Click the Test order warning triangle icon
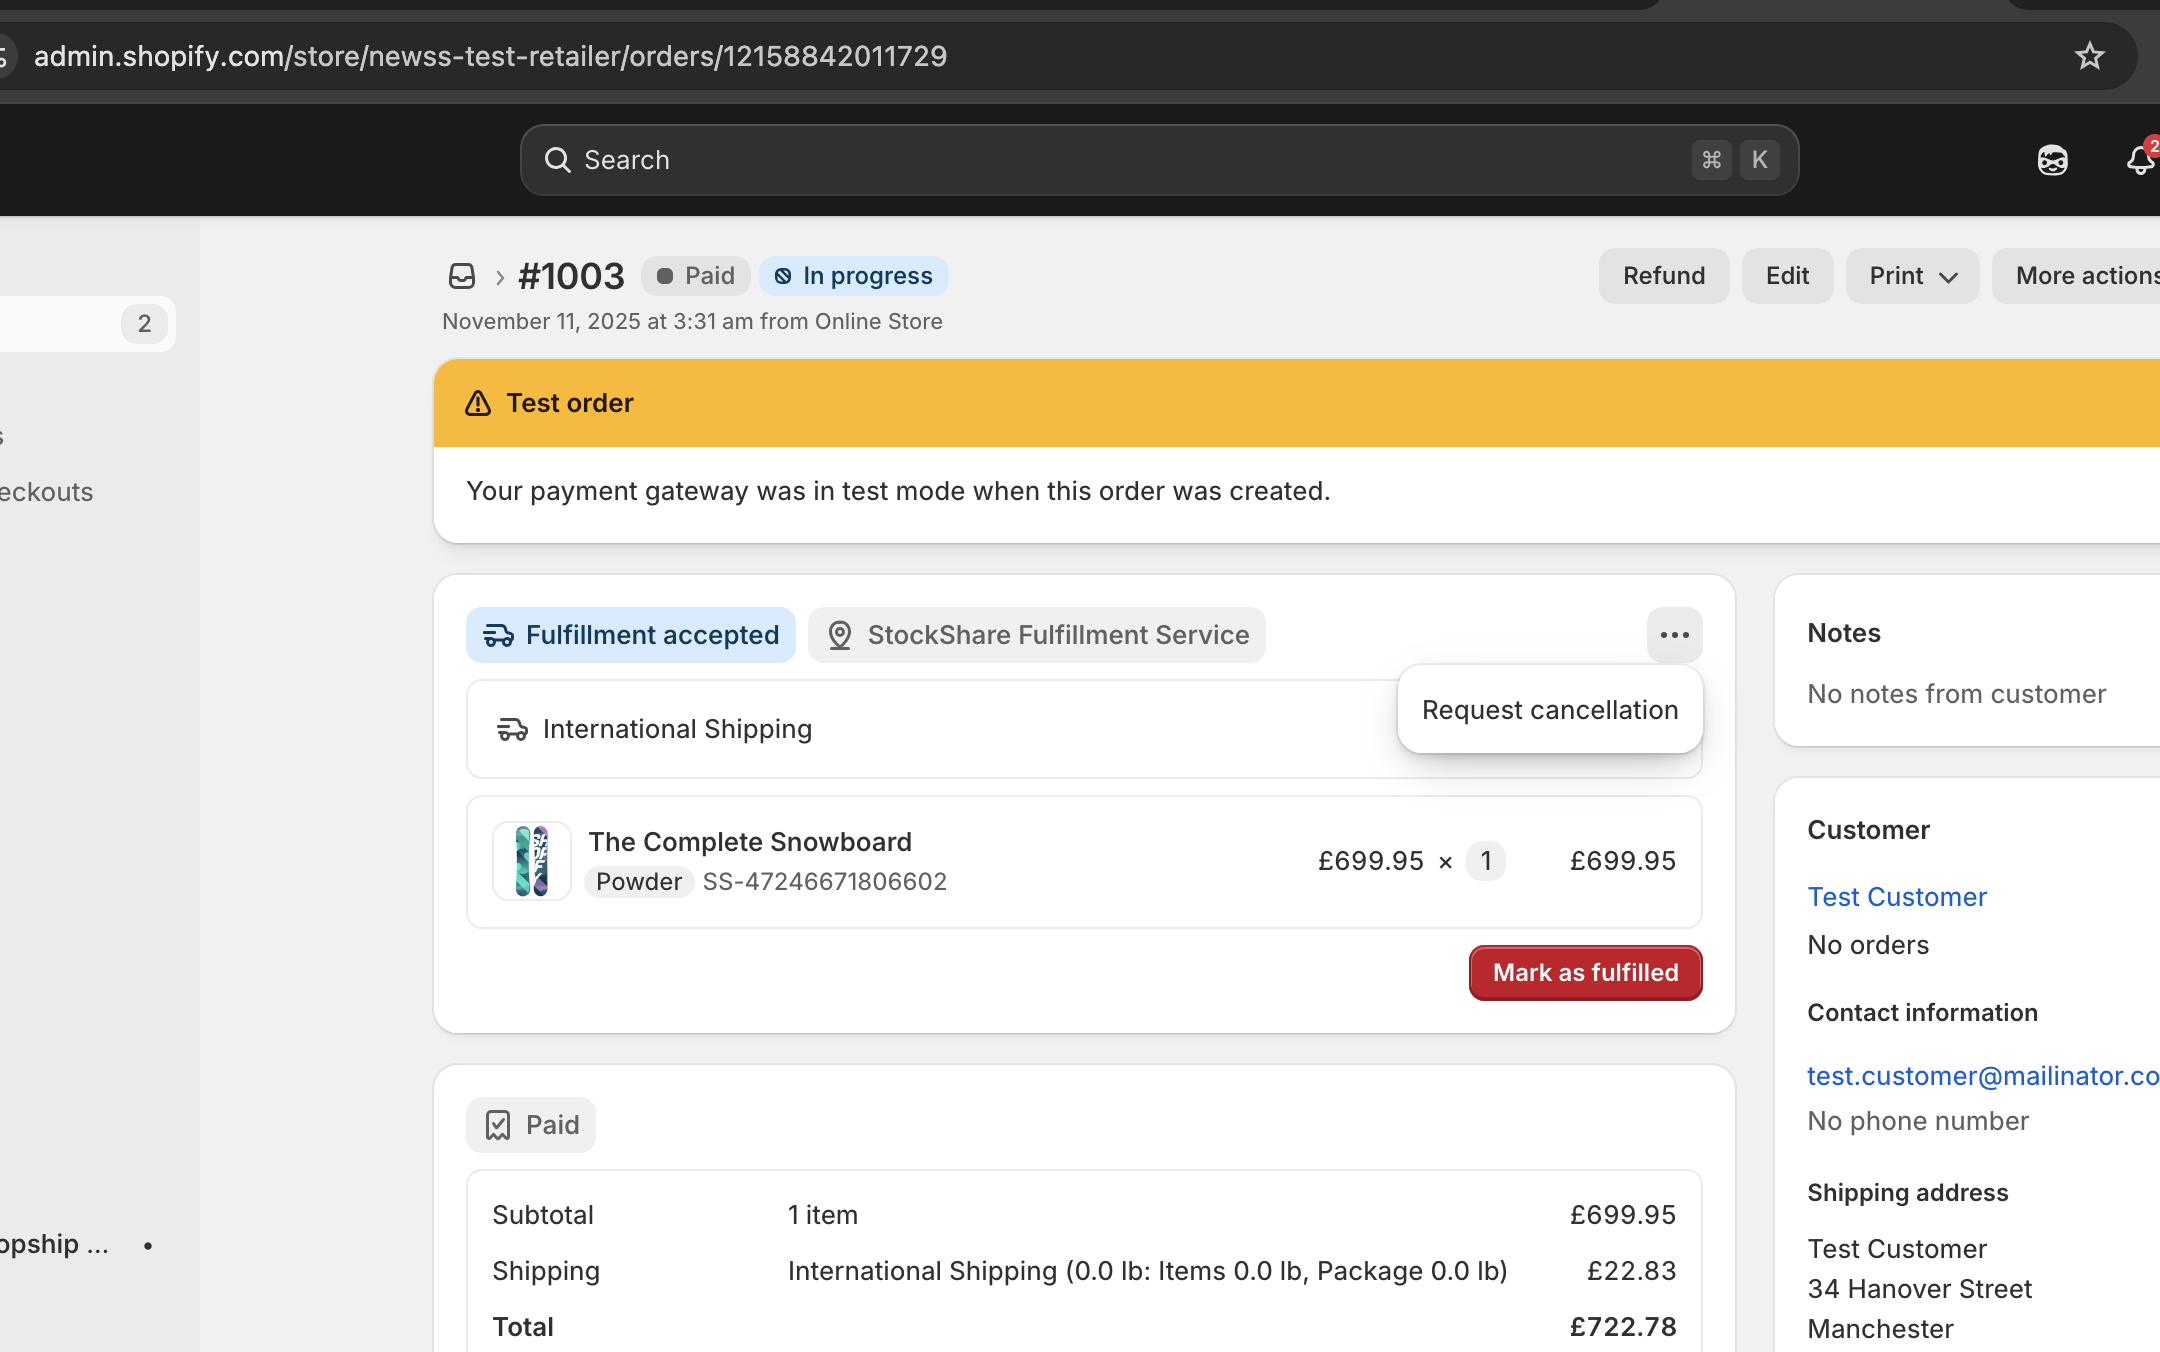2160x1352 pixels. coord(478,403)
